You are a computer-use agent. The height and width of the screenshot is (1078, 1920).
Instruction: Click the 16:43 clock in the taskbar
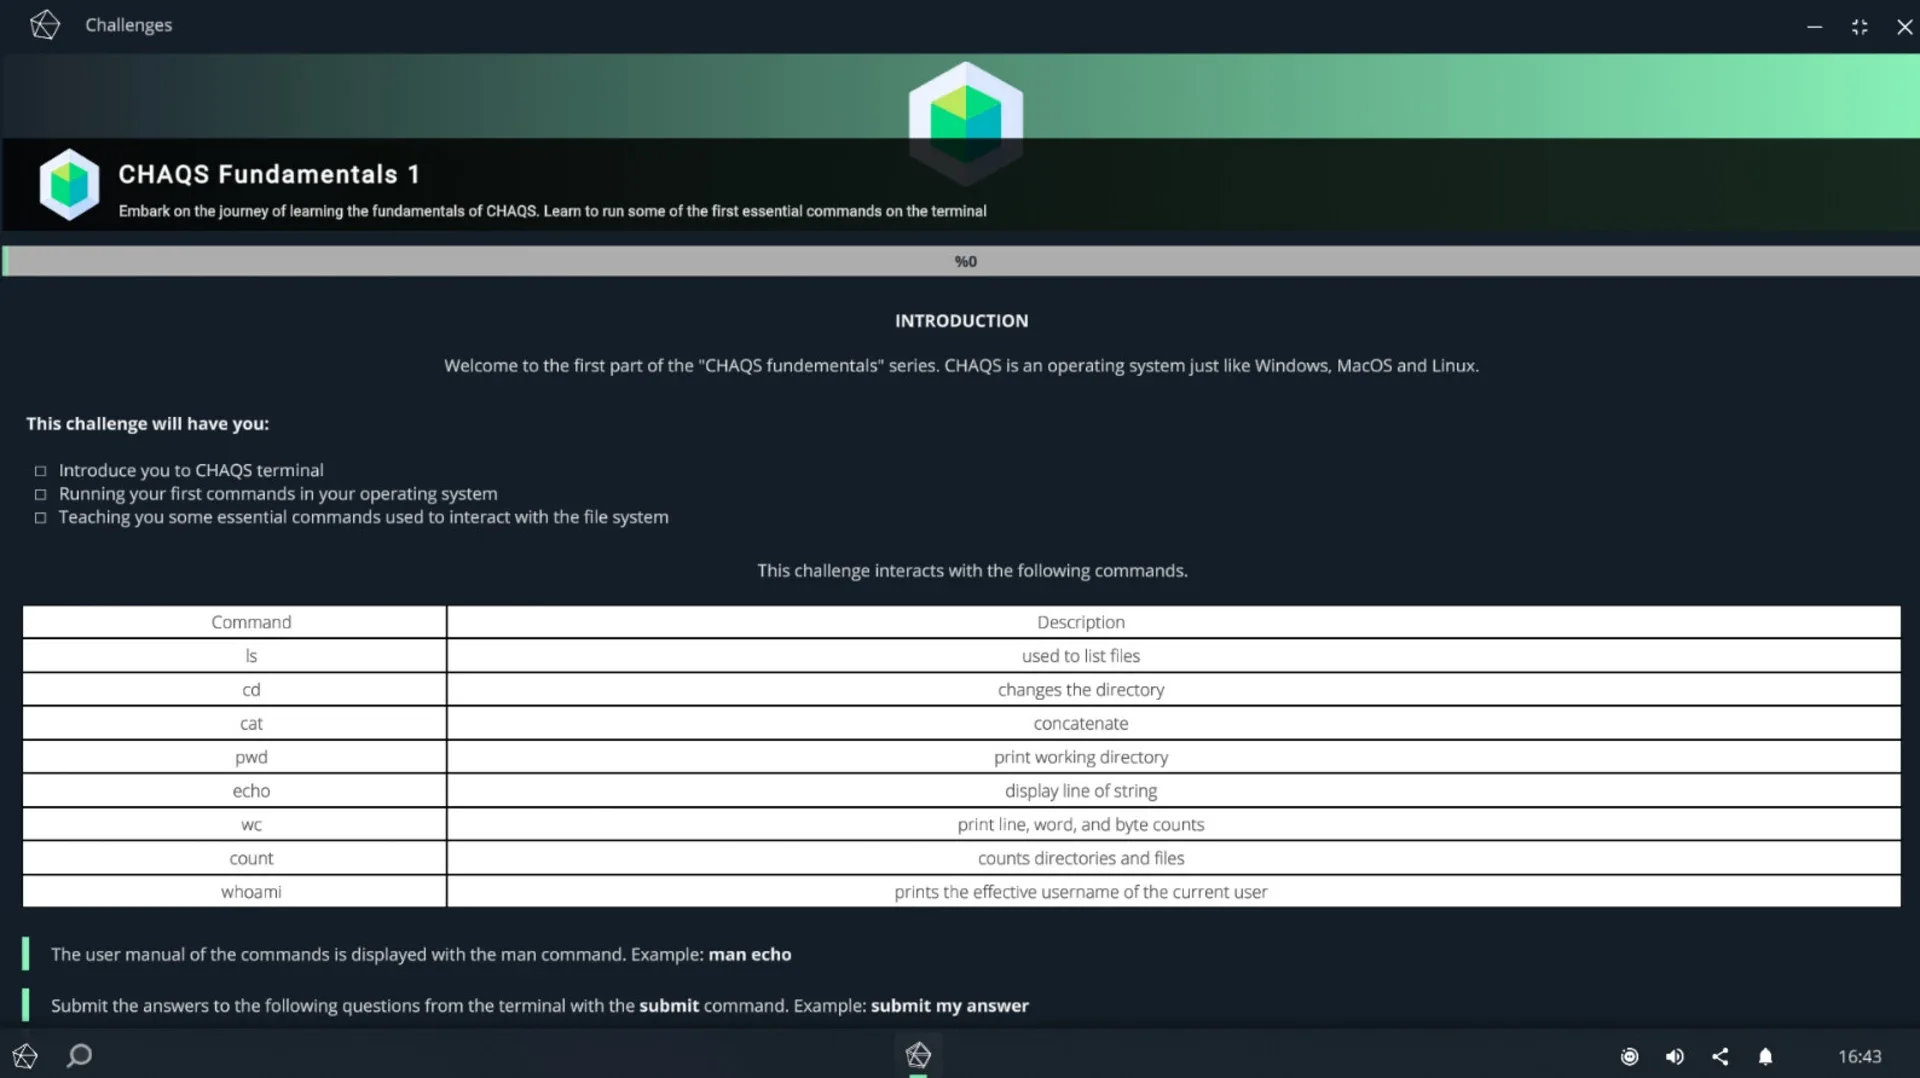(1859, 1057)
